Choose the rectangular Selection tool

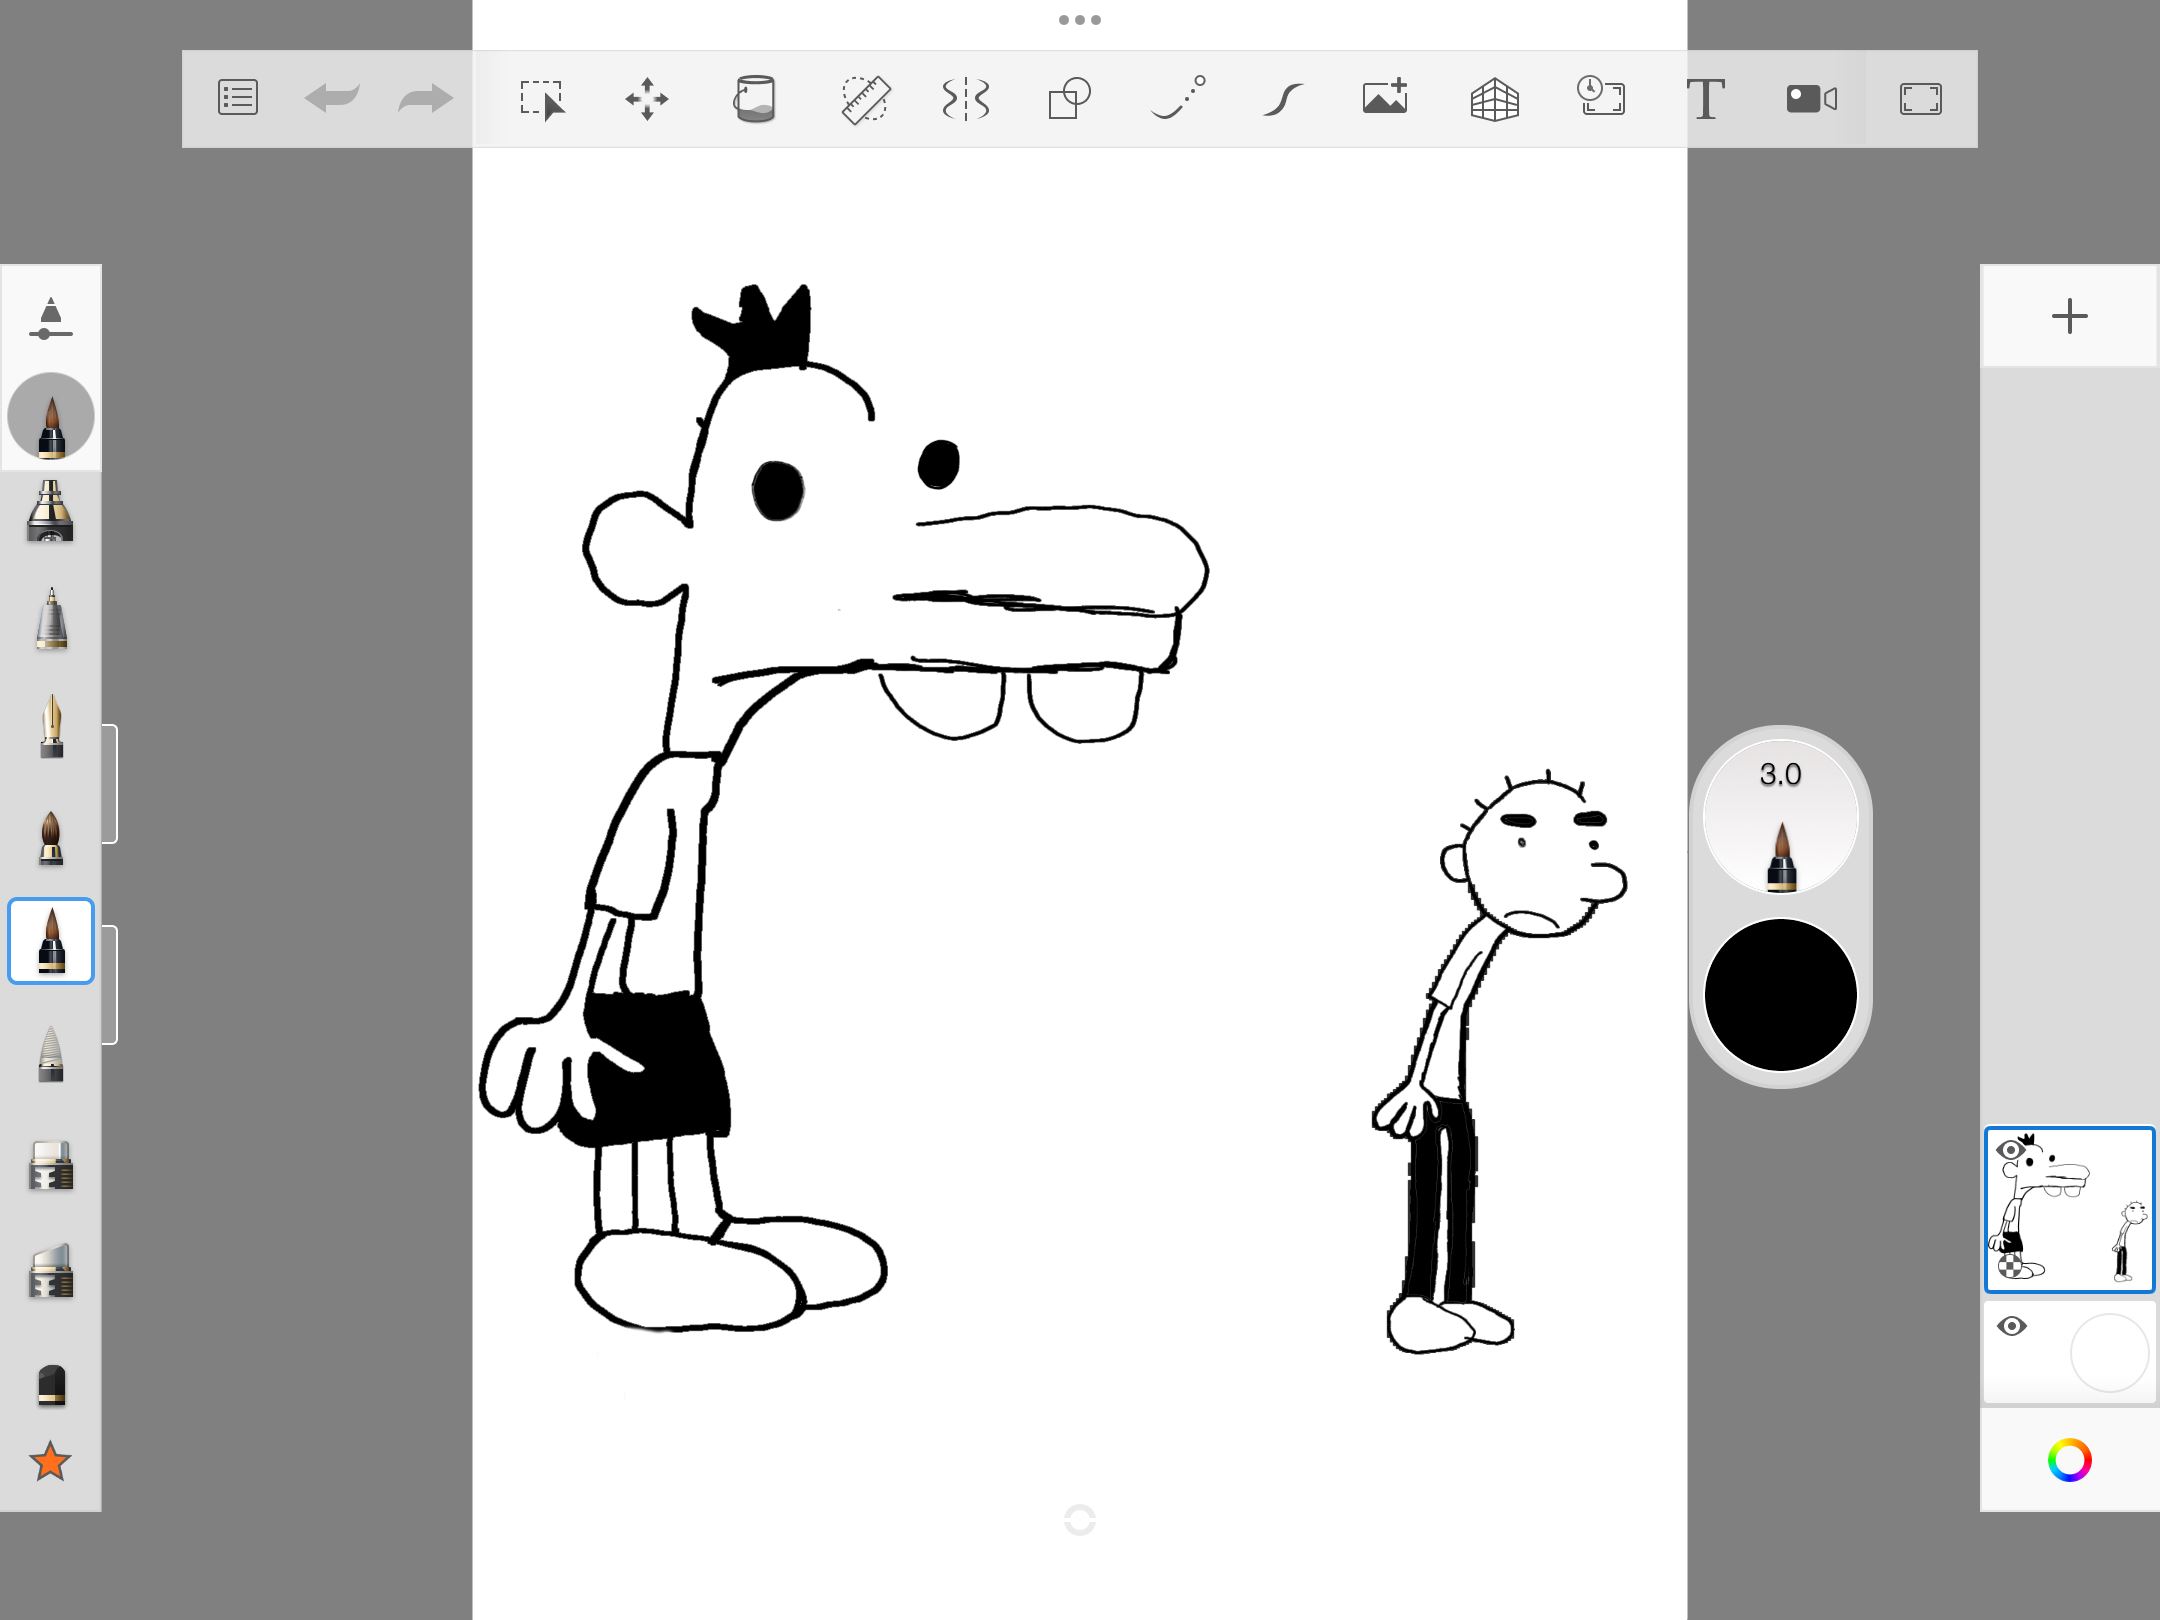[x=542, y=99]
